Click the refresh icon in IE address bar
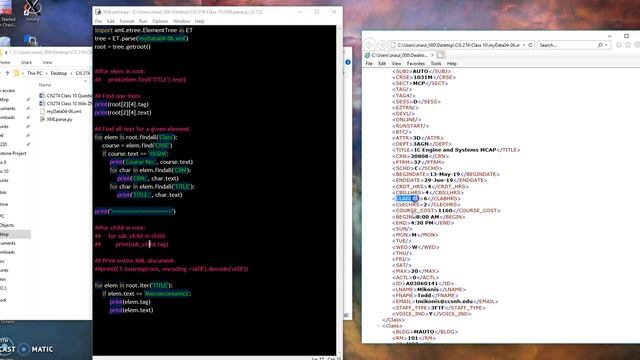This screenshot has height=360, width=640. pos(530,45)
